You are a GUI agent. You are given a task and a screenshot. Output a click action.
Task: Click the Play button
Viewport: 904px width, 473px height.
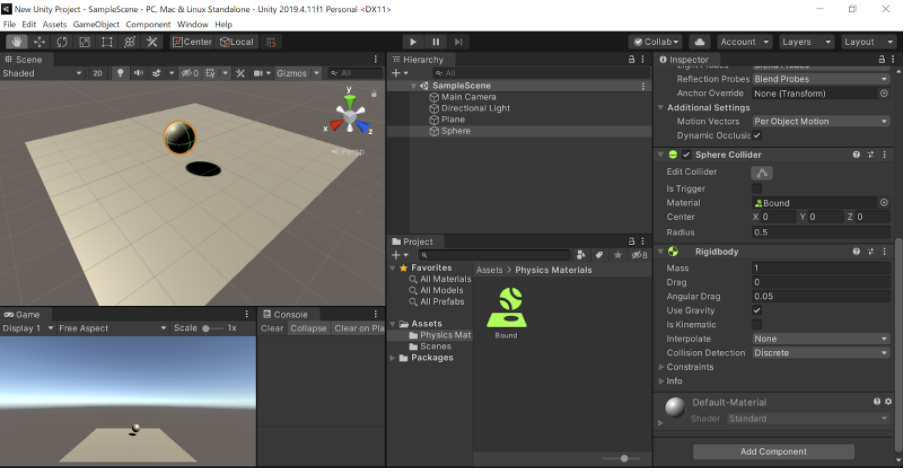[x=413, y=42]
